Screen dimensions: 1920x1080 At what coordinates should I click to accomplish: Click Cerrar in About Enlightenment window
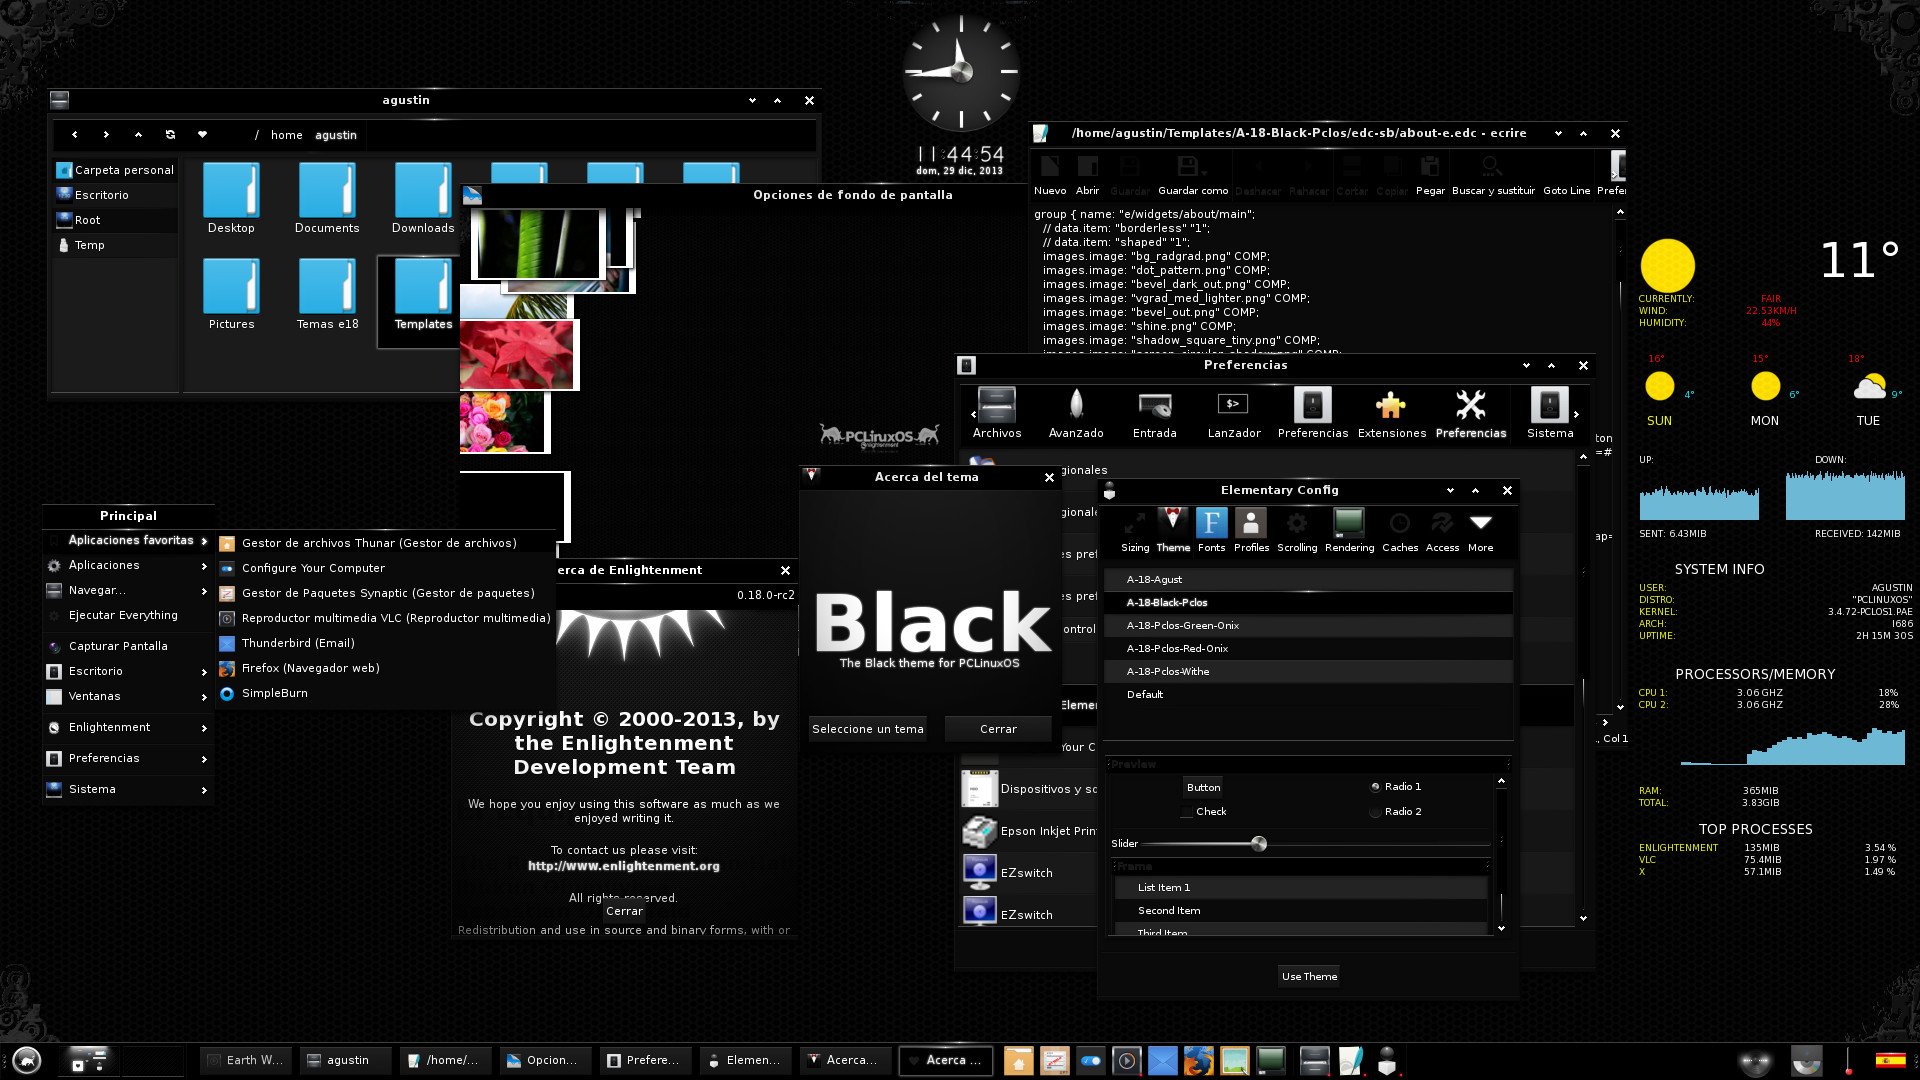click(624, 912)
